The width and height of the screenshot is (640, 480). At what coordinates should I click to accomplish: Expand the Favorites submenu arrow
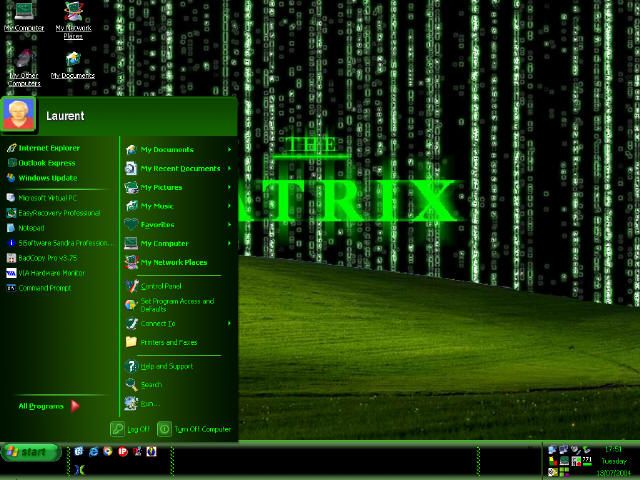(229, 224)
